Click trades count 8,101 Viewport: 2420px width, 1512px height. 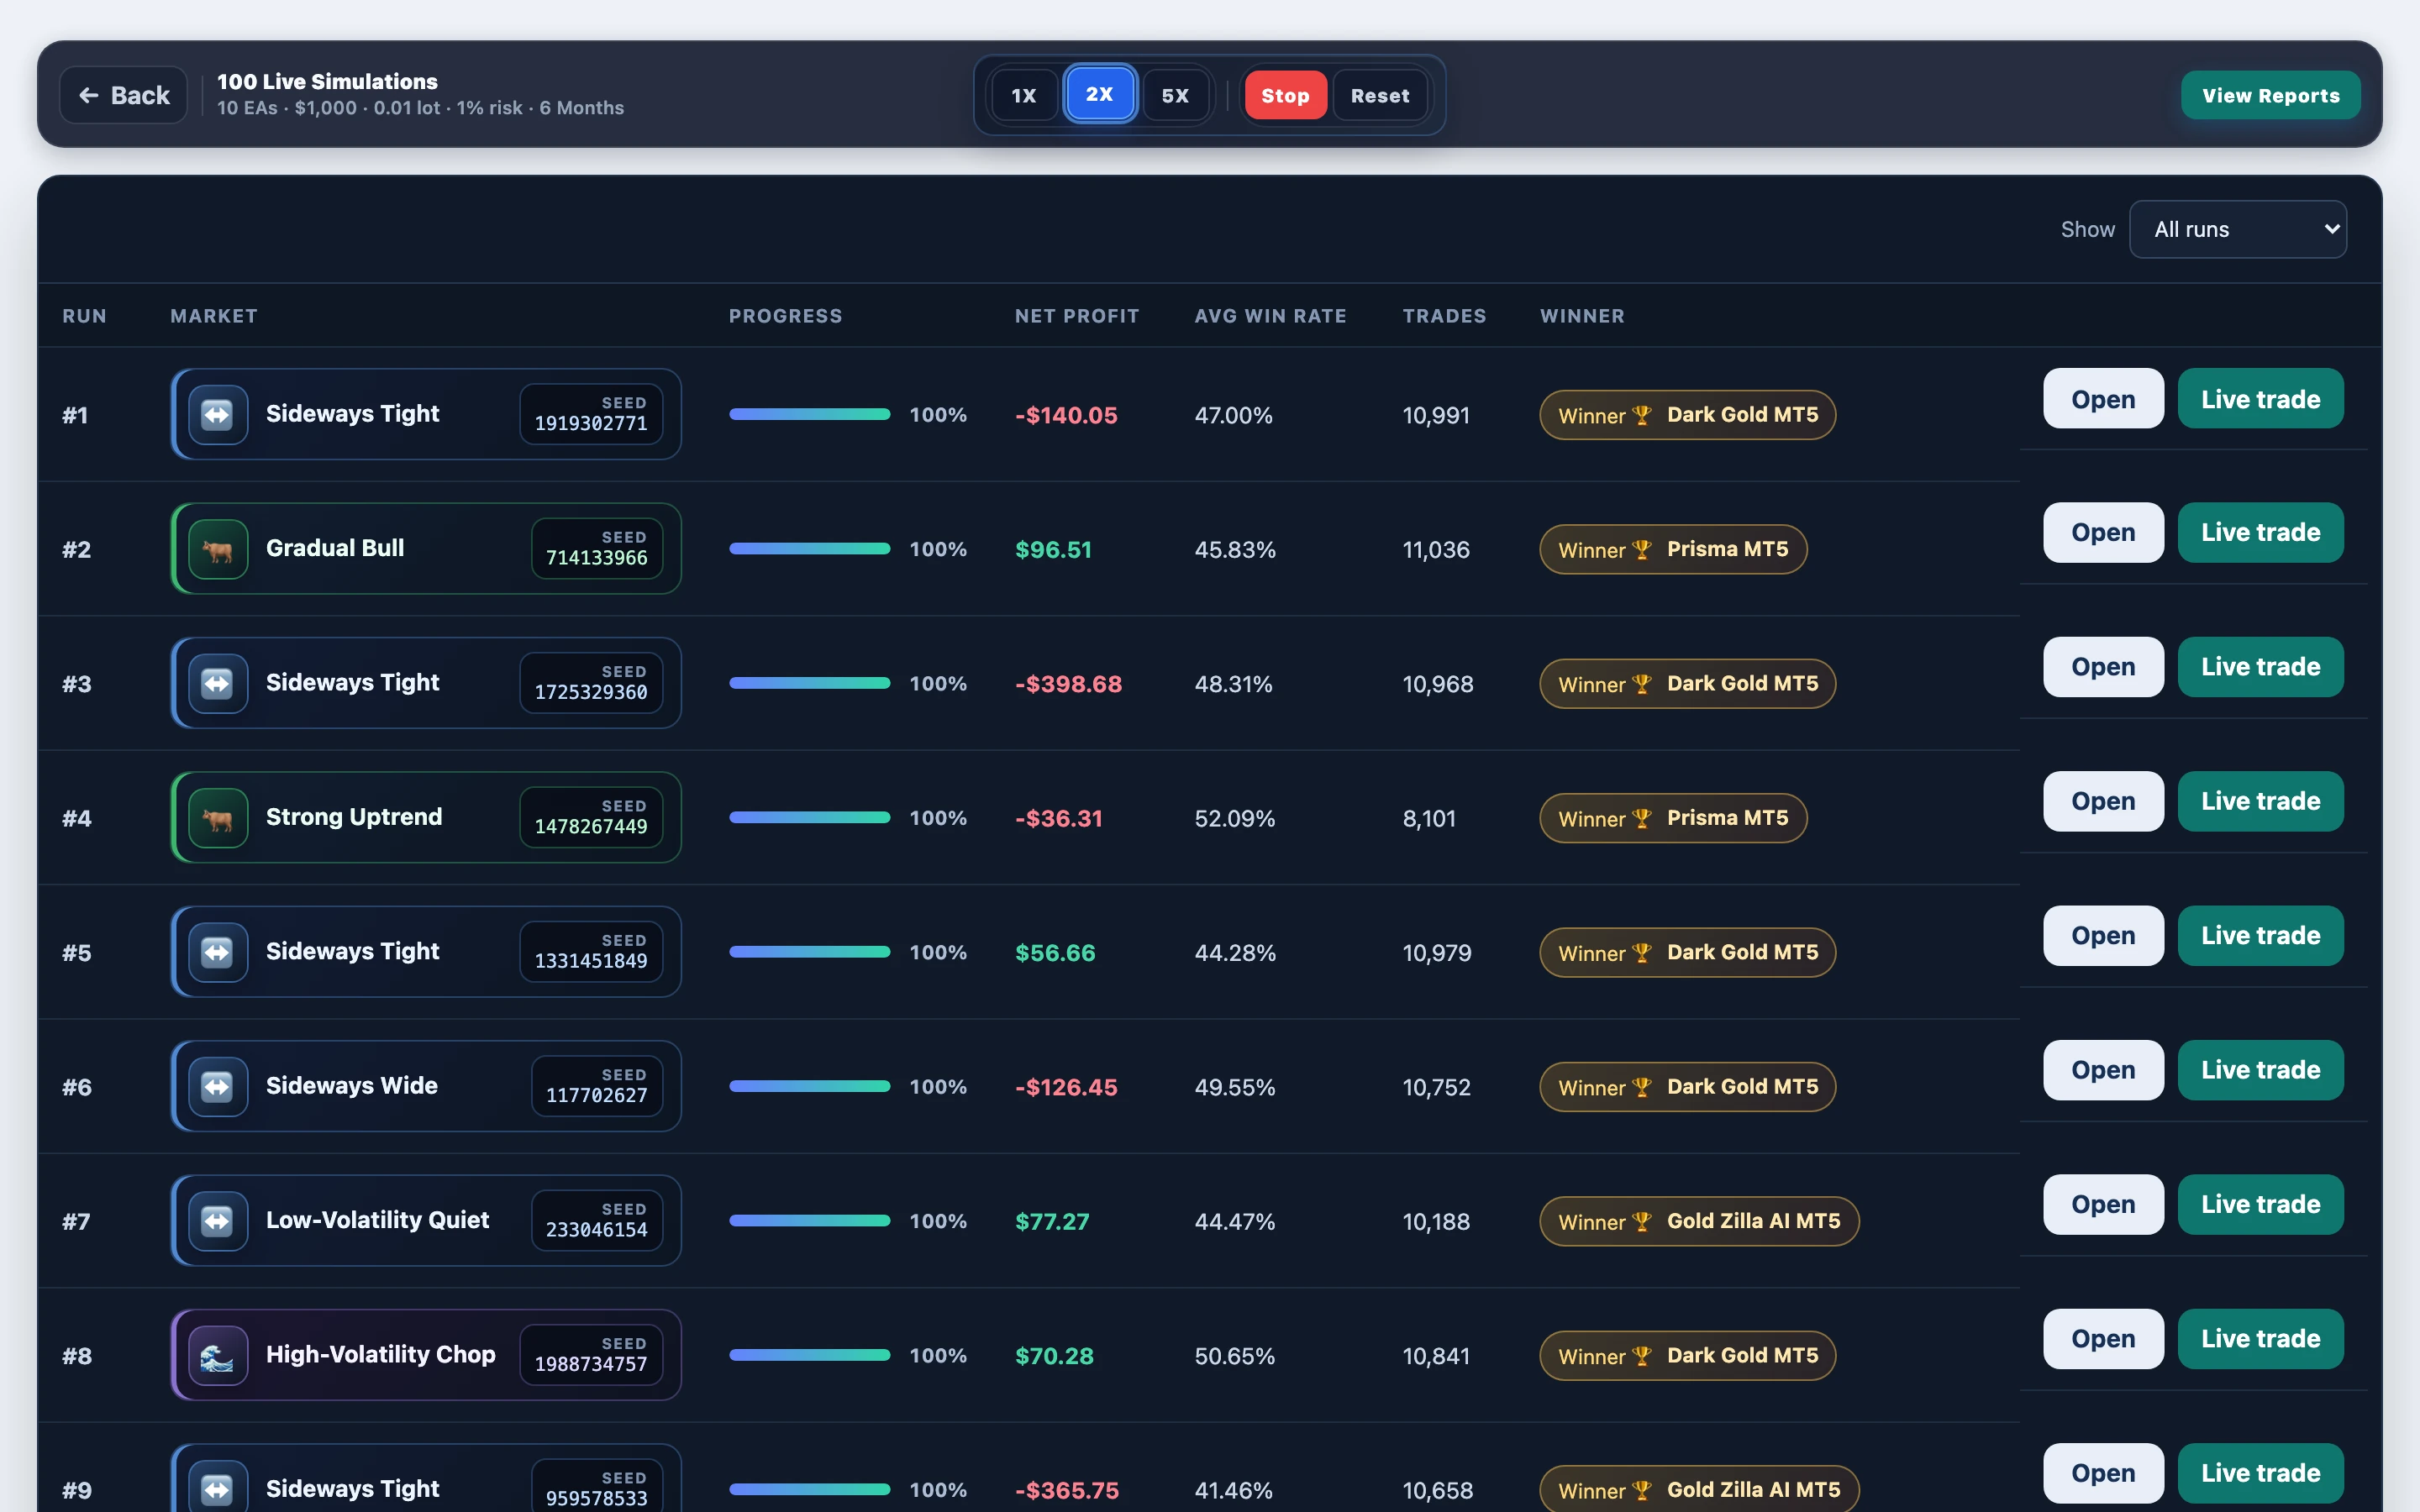(x=1429, y=819)
